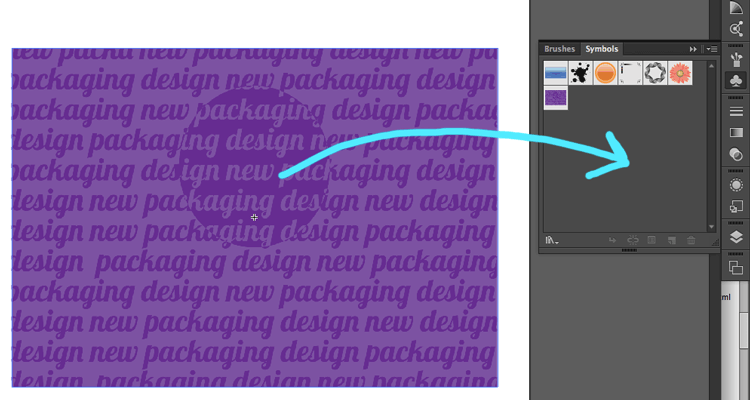Select the Symbols tab
Viewport: 750px width, 400px height.
click(x=602, y=49)
